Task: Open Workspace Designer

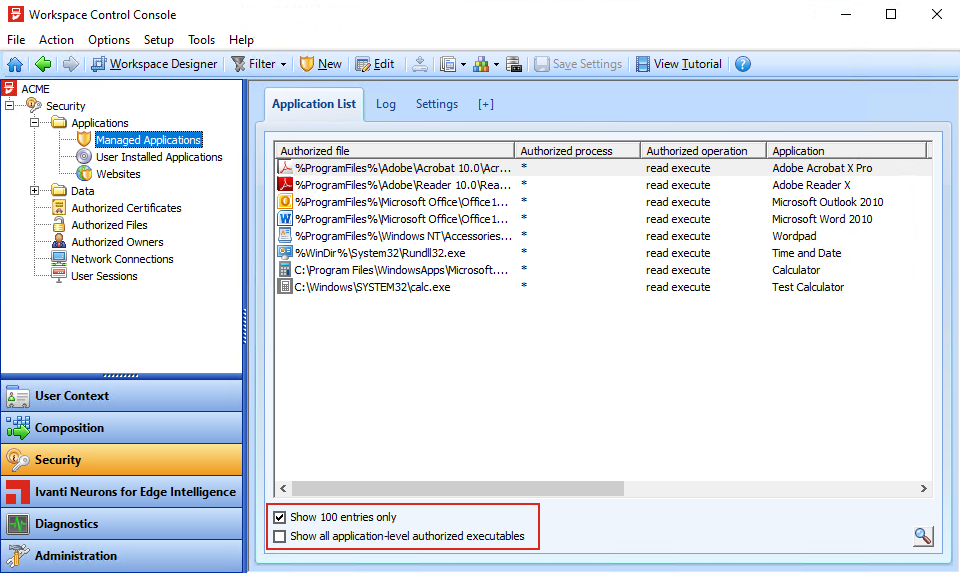Action: pyautogui.click(x=154, y=64)
